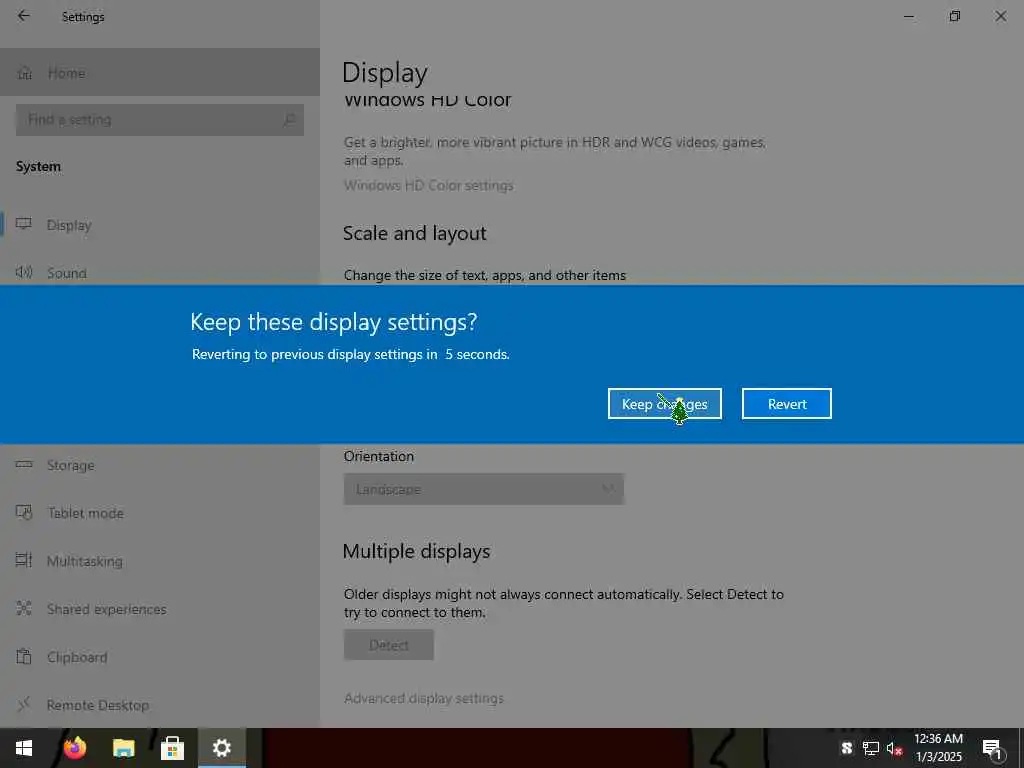Open Shared experiences settings
This screenshot has height=768, width=1024.
160,609
